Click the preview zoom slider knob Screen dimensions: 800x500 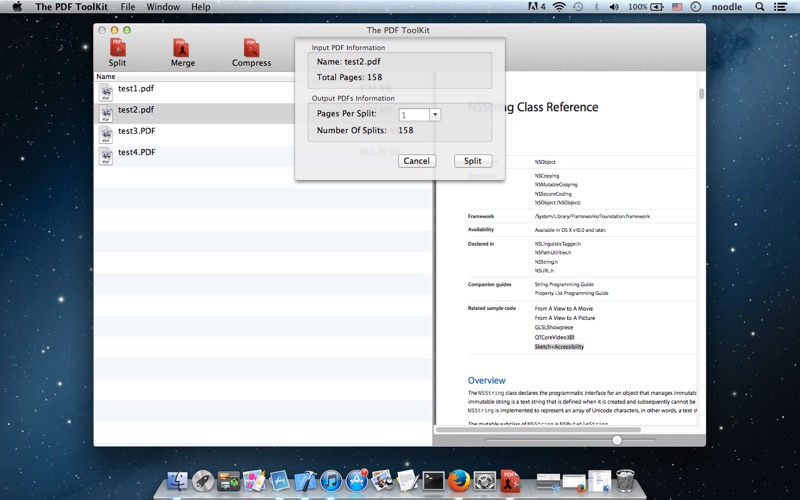(x=617, y=440)
